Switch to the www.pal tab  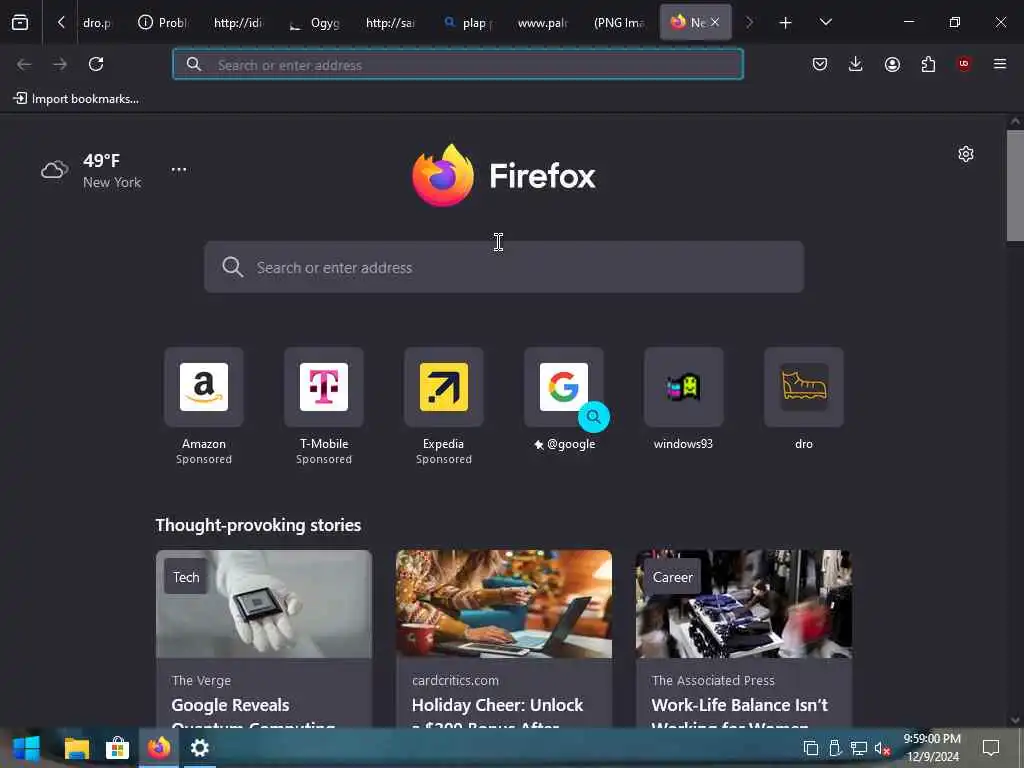[542, 23]
